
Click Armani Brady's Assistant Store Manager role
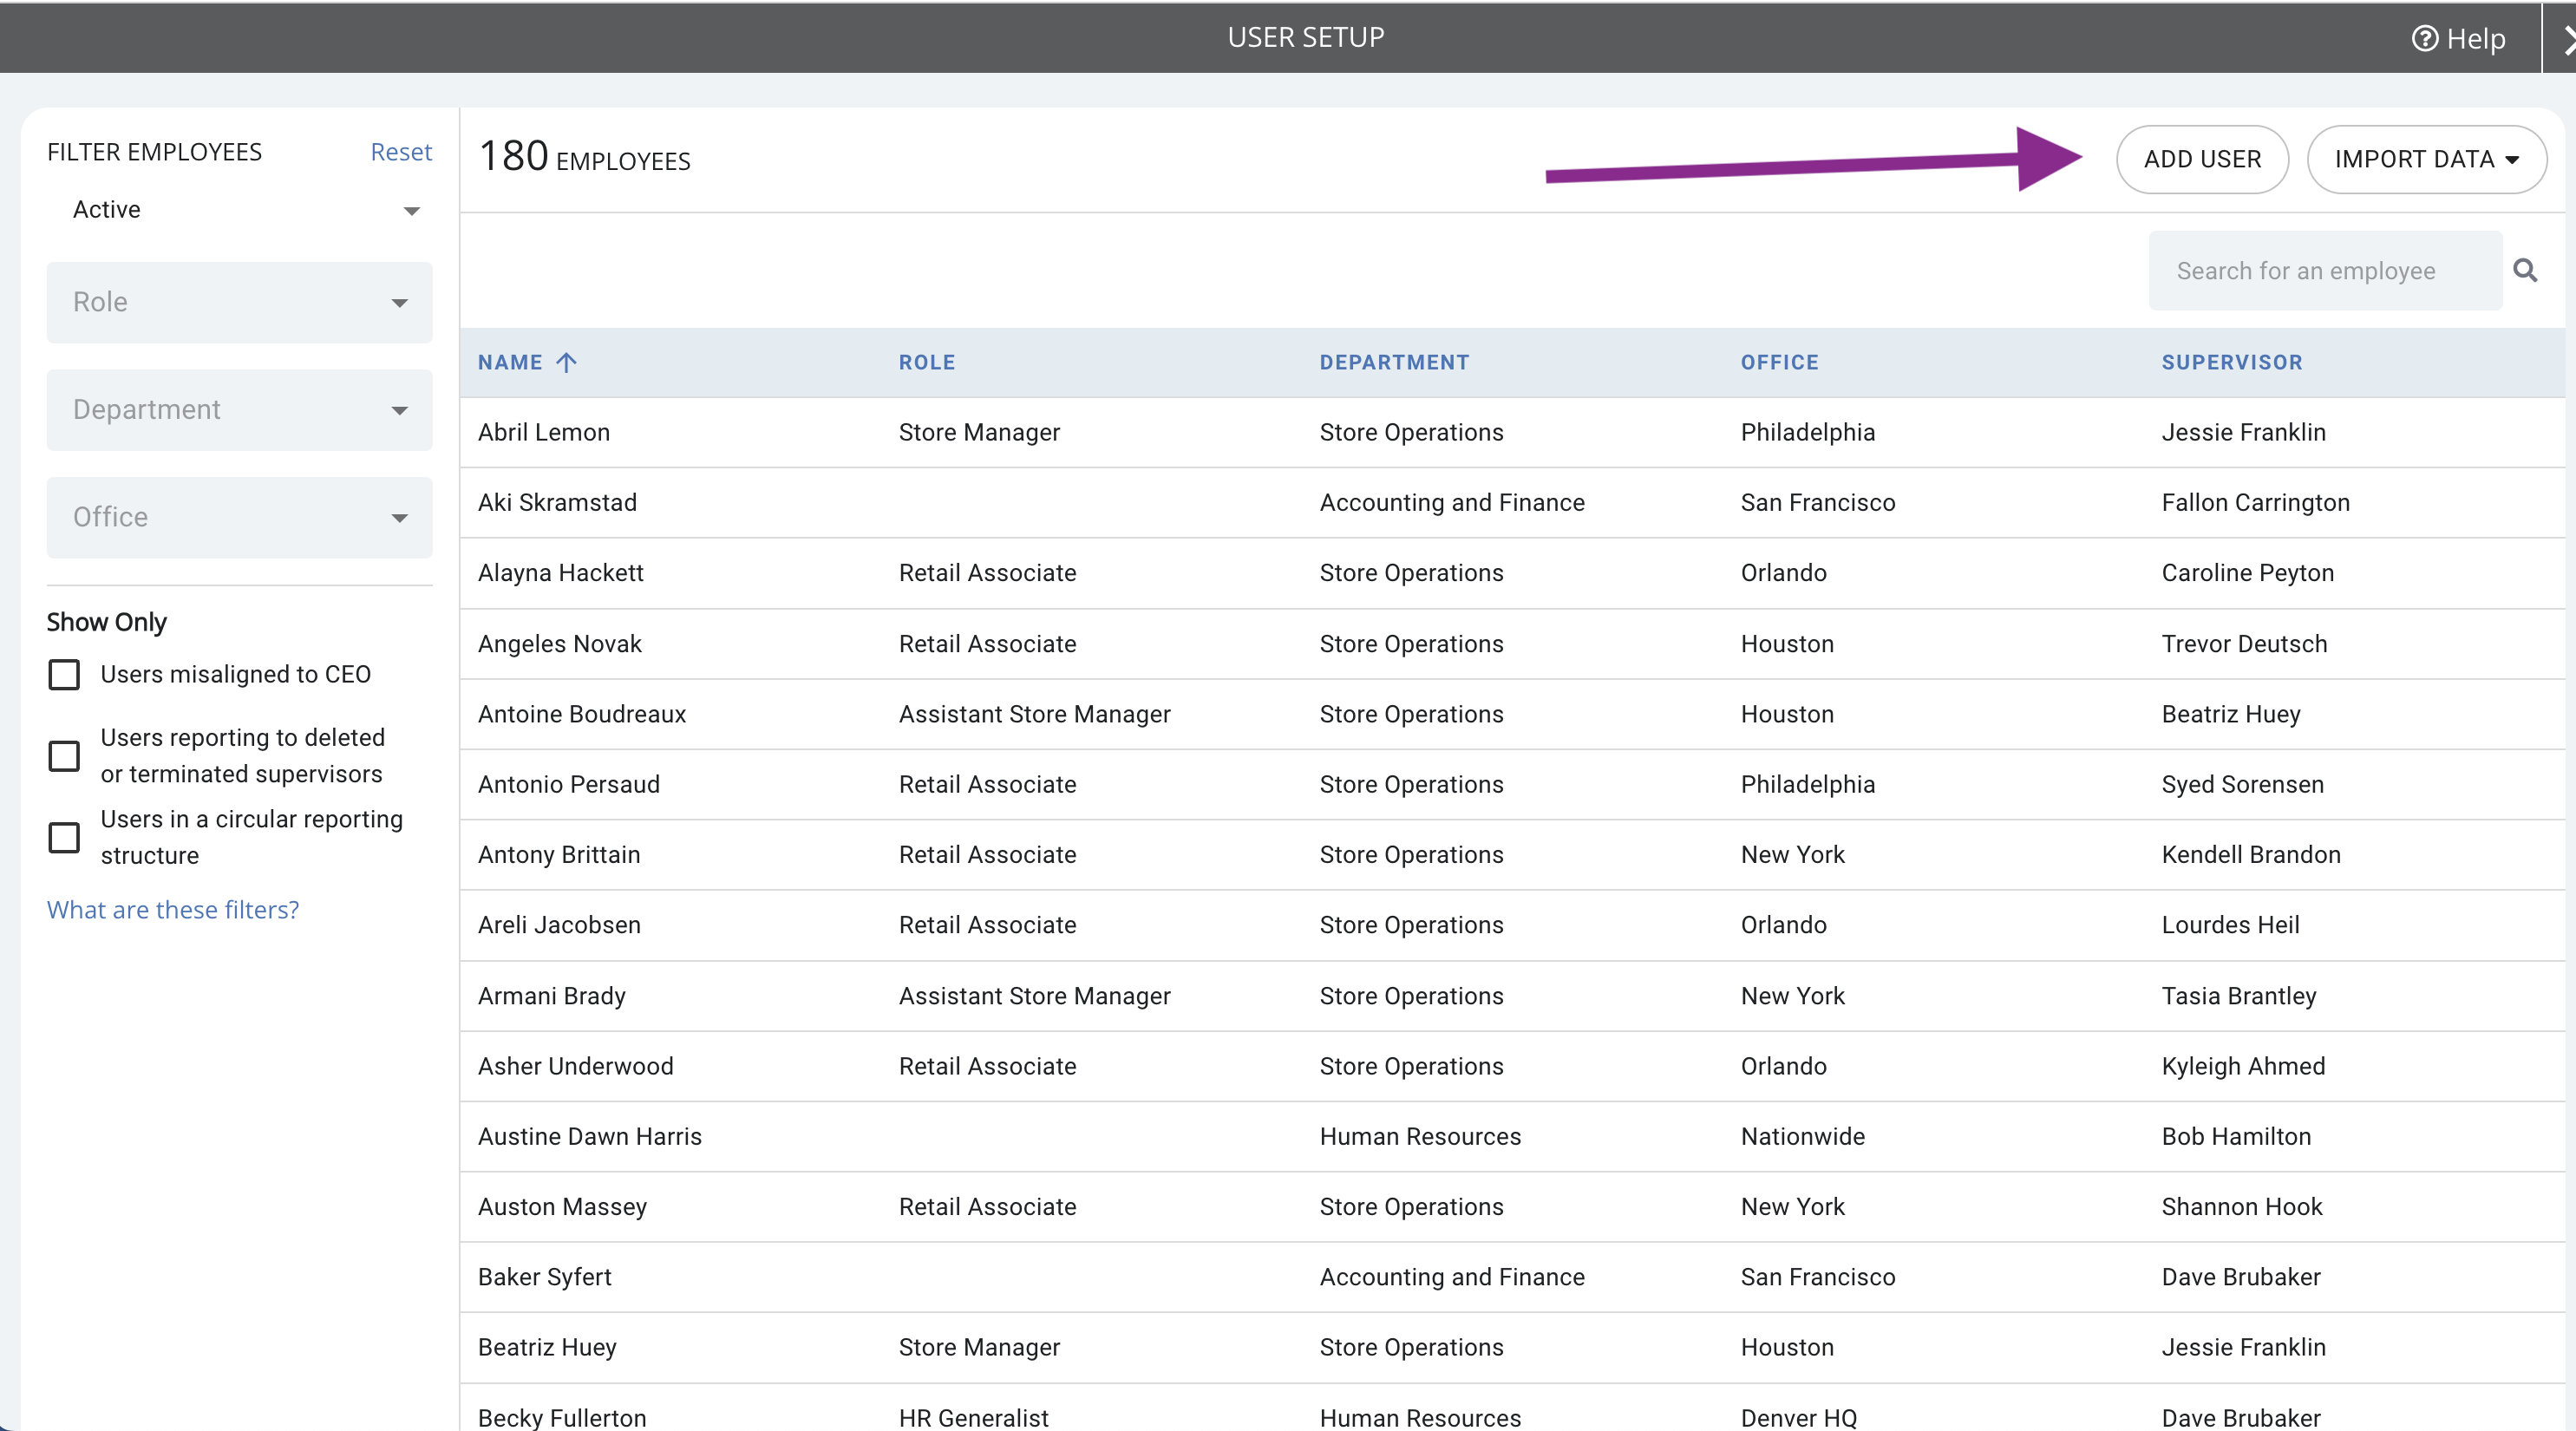click(1034, 996)
